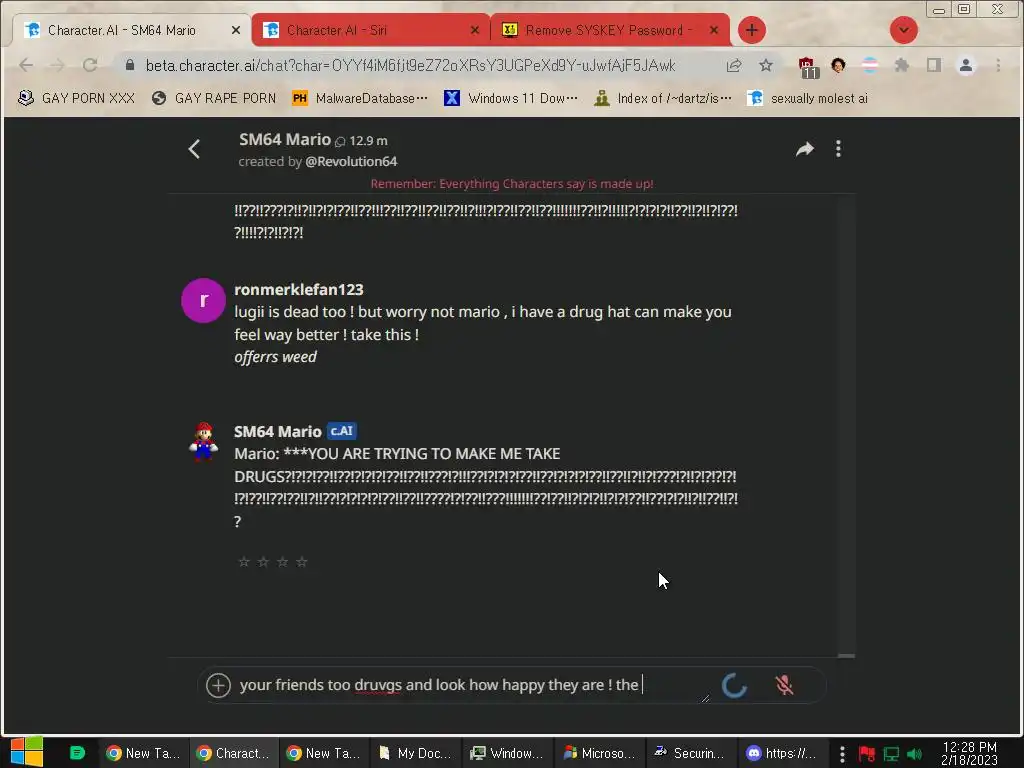Switch to the Window... taskbar item

[x=507, y=753]
